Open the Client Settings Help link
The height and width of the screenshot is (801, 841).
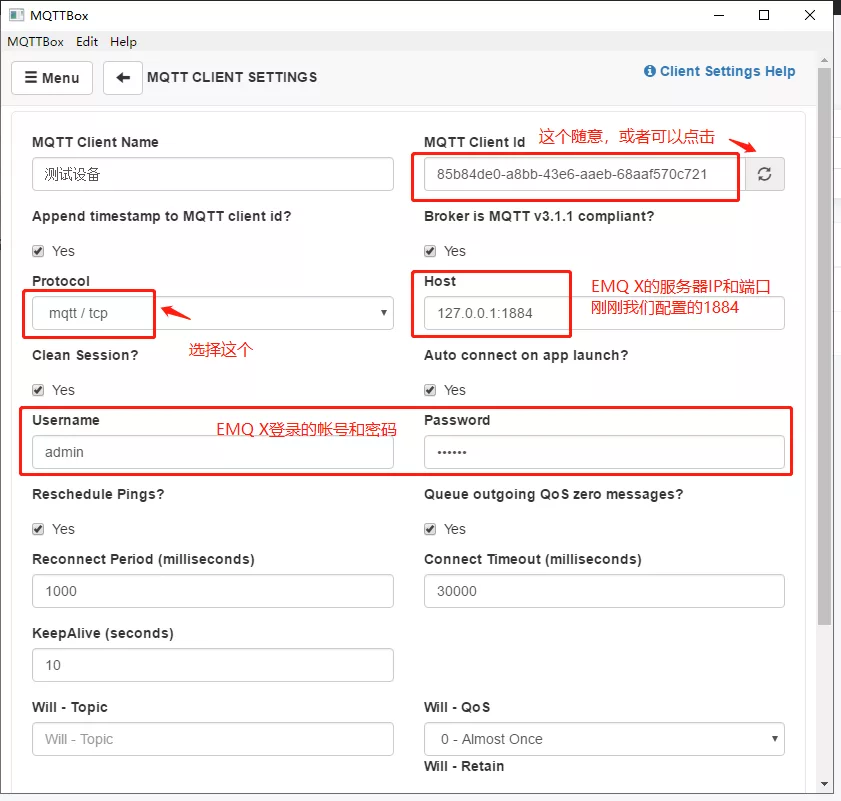point(727,71)
